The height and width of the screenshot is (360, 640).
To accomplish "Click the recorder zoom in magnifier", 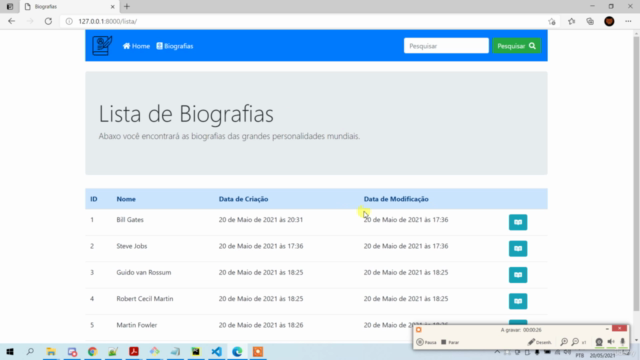I will coord(564,342).
